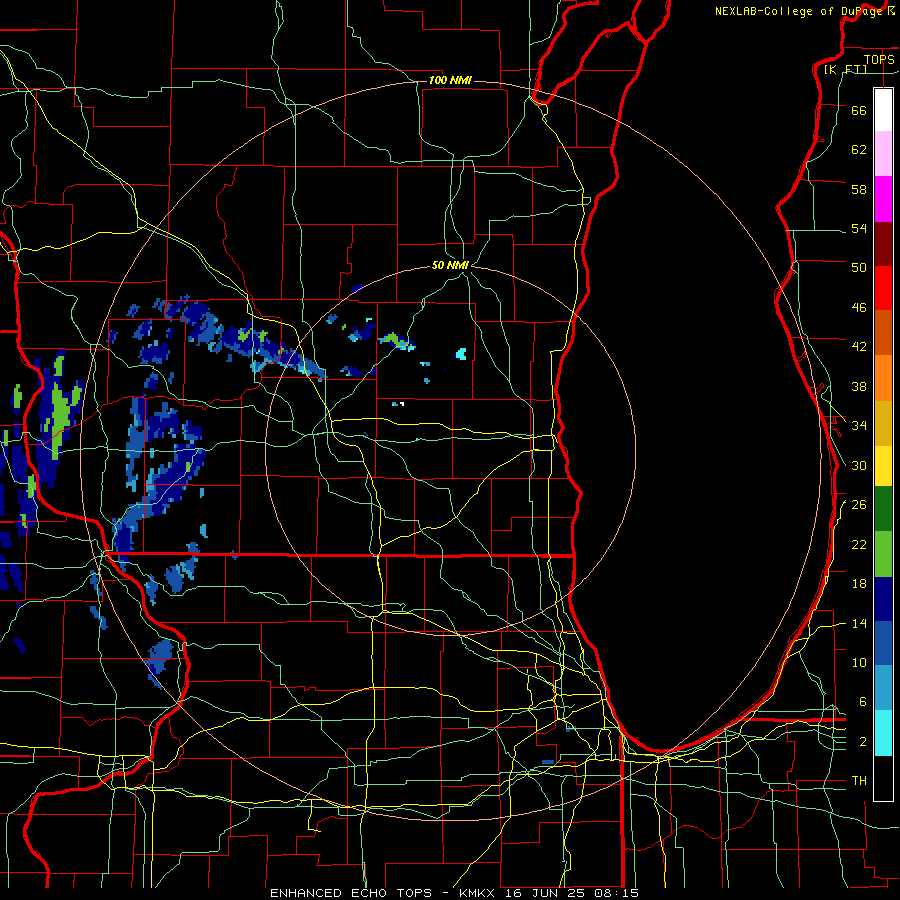Screen dimensions: 900x900
Task: Click the bright yellow legend swatch
Action: pos(883,466)
